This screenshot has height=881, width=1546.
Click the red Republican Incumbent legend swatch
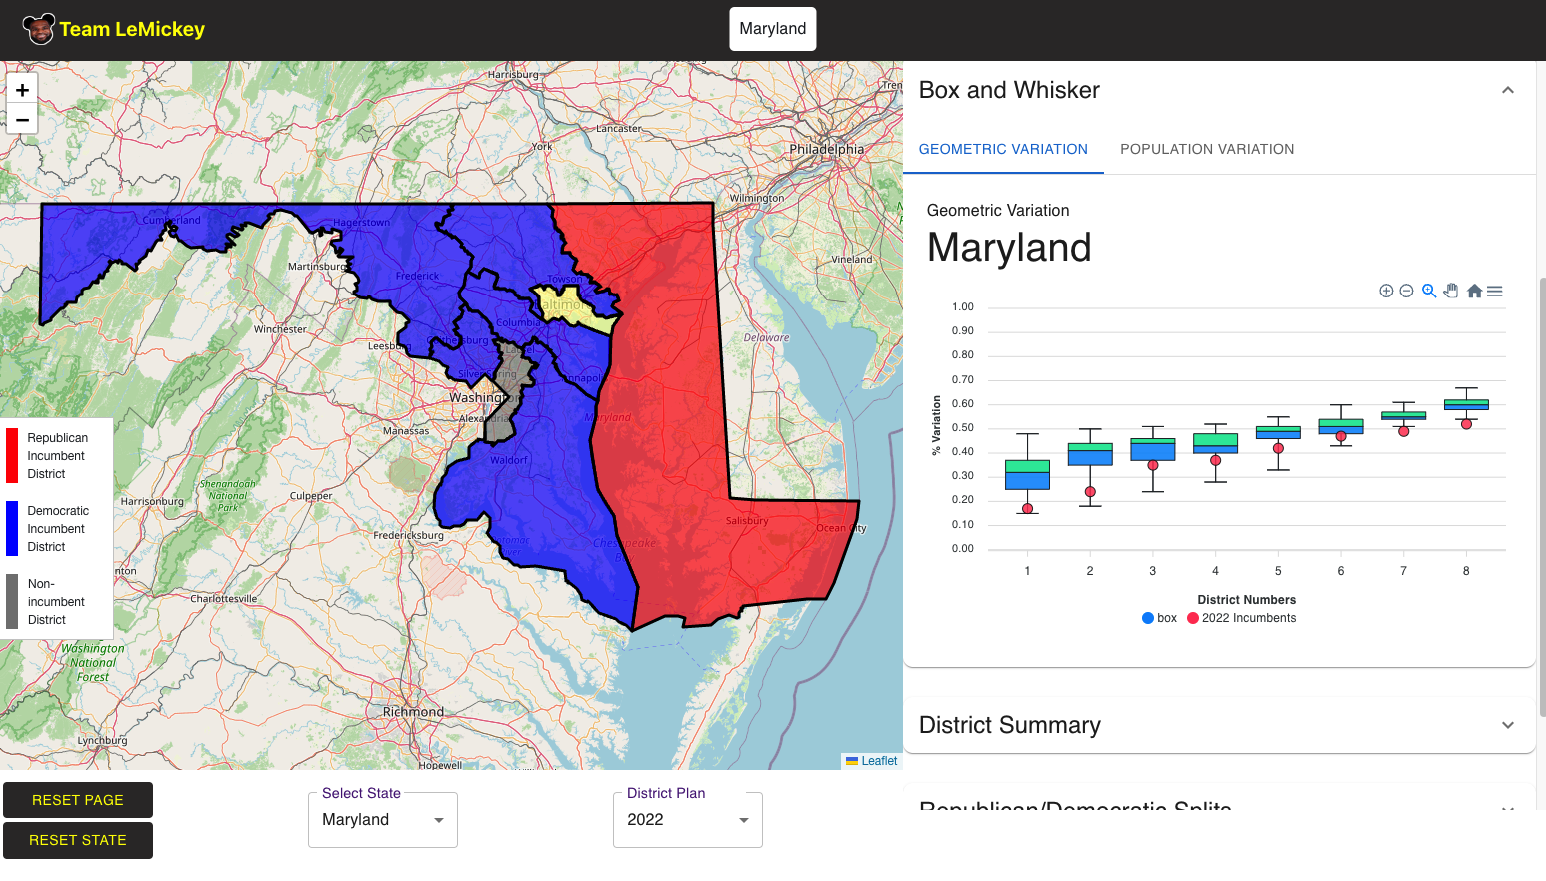[12, 456]
